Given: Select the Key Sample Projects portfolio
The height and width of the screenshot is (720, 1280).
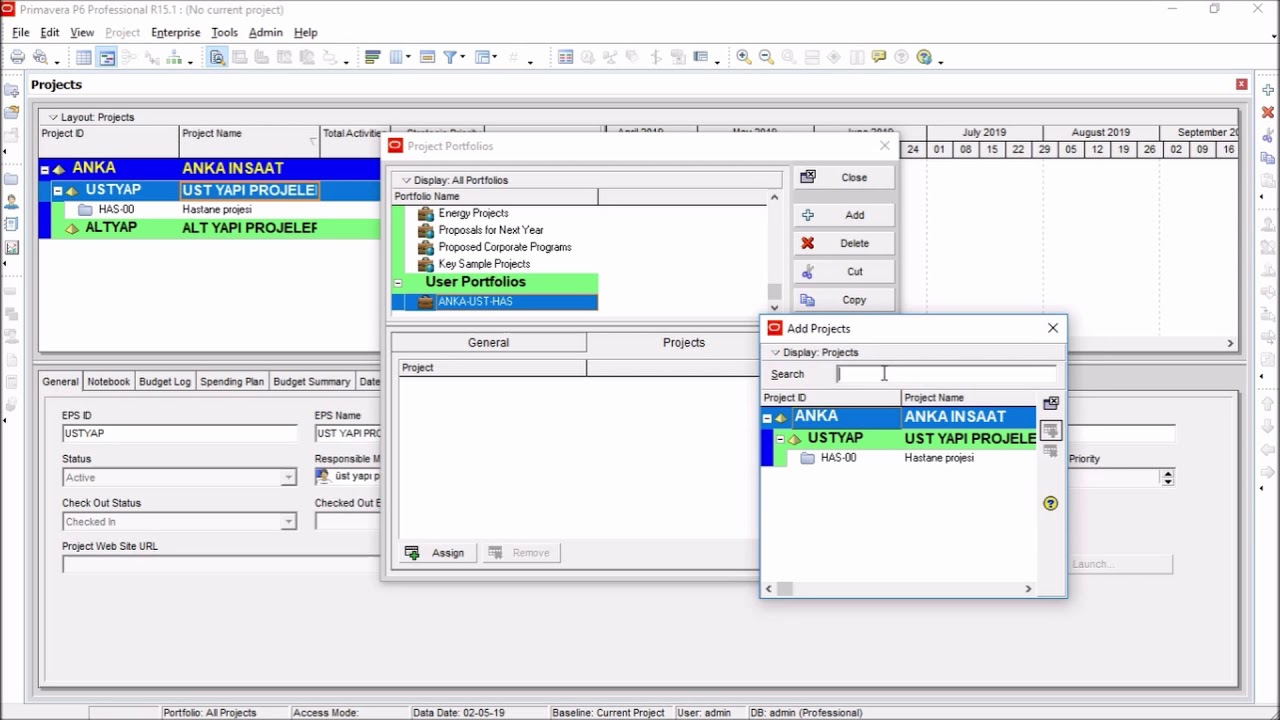Looking at the screenshot, I should pos(484,264).
